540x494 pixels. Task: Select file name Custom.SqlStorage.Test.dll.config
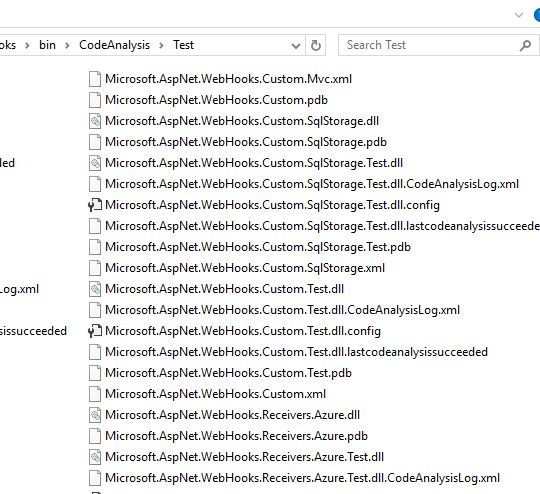click(x=272, y=205)
